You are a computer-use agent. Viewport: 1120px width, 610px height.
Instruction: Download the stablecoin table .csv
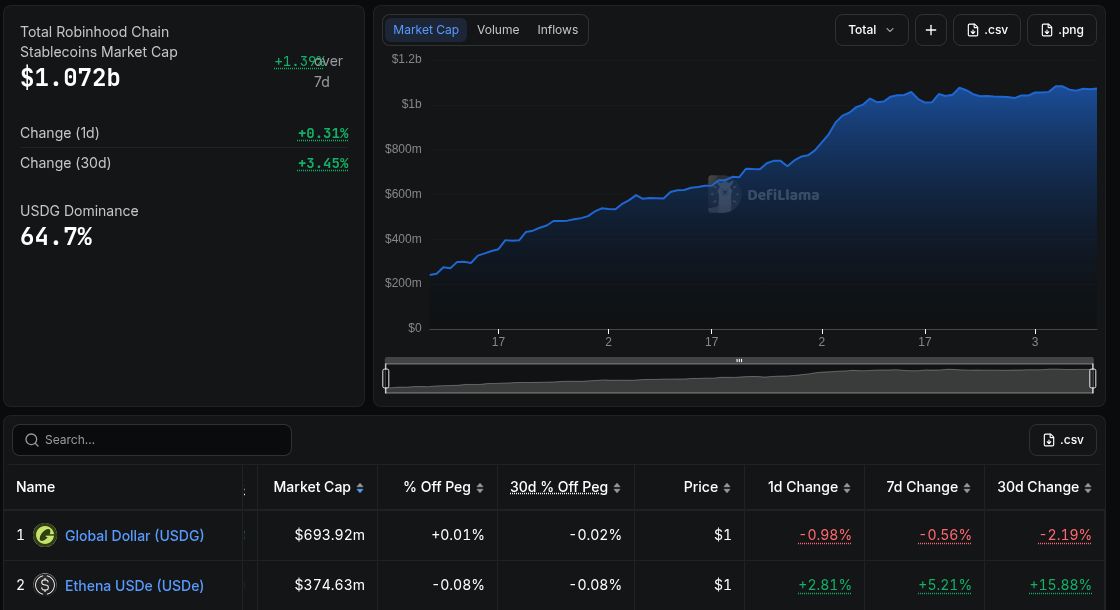(1063, 440)
